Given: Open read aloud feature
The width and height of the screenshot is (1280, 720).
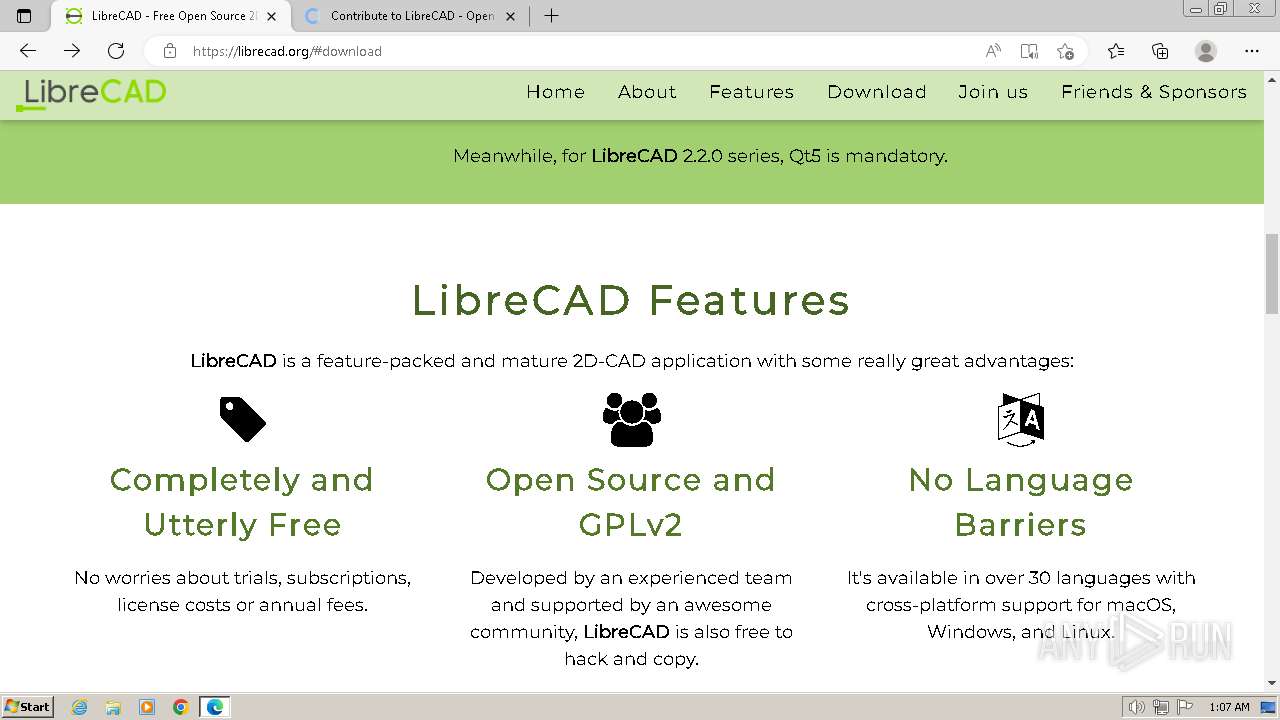Looking at the screenshot, I should [x=993, y=51].
